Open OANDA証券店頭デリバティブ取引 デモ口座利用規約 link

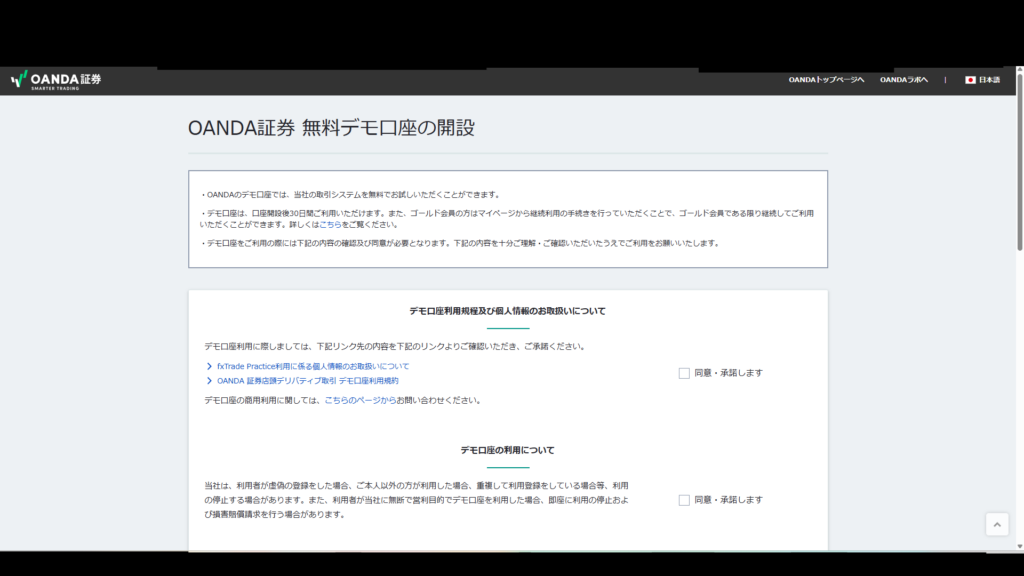pos(308,381)
